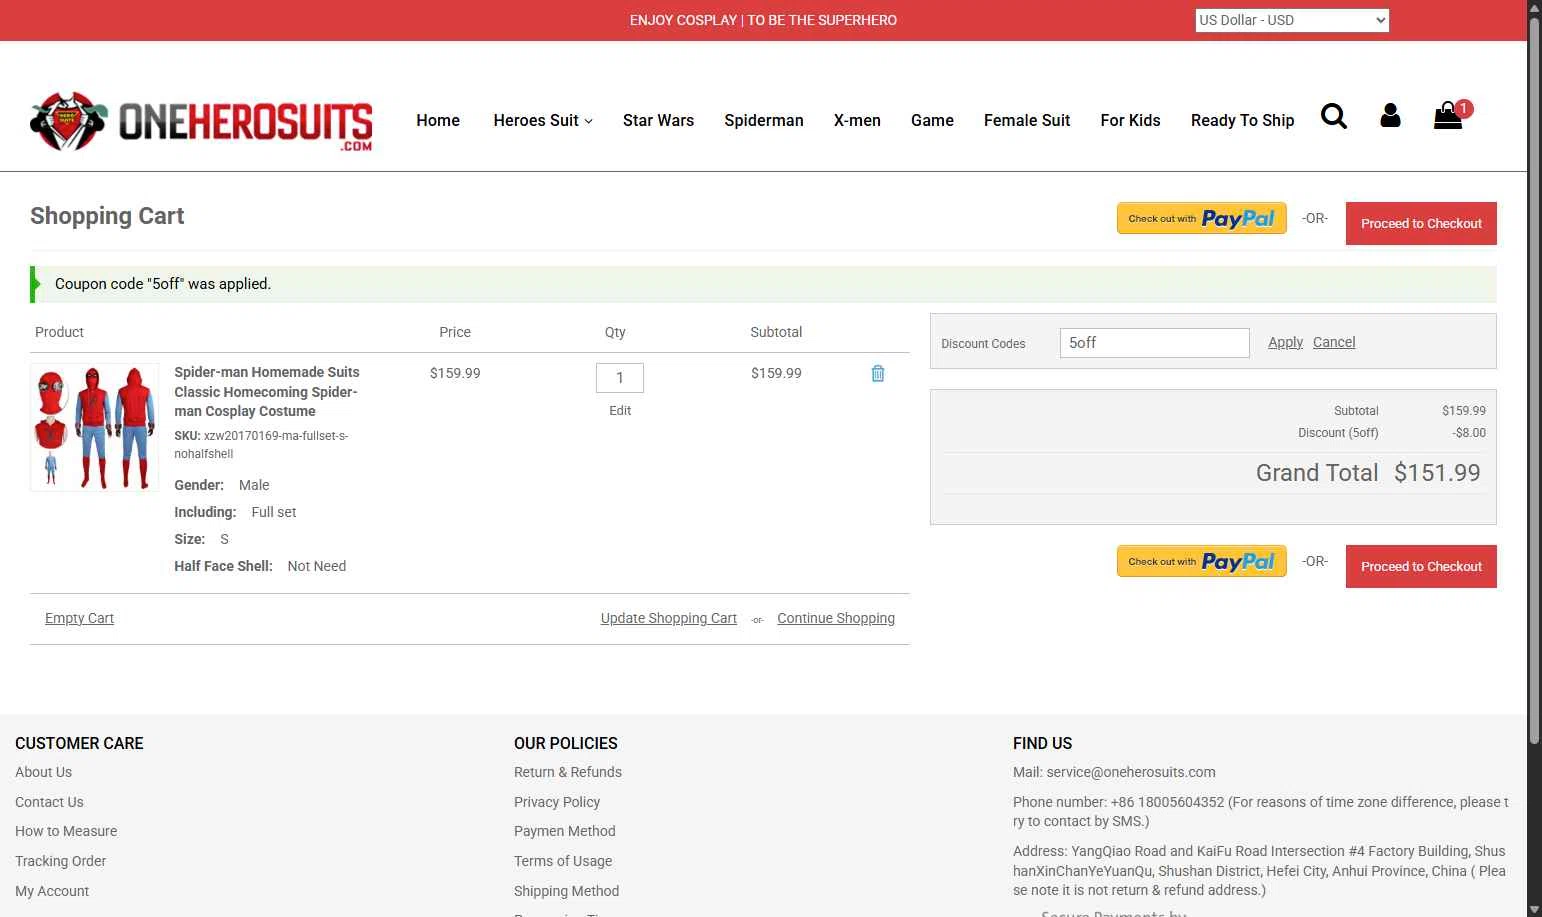The height and width of the screenshot is (917, 1542).
Task: Open the Spider-man costume product thumbnail
Action: pos(95,427)
